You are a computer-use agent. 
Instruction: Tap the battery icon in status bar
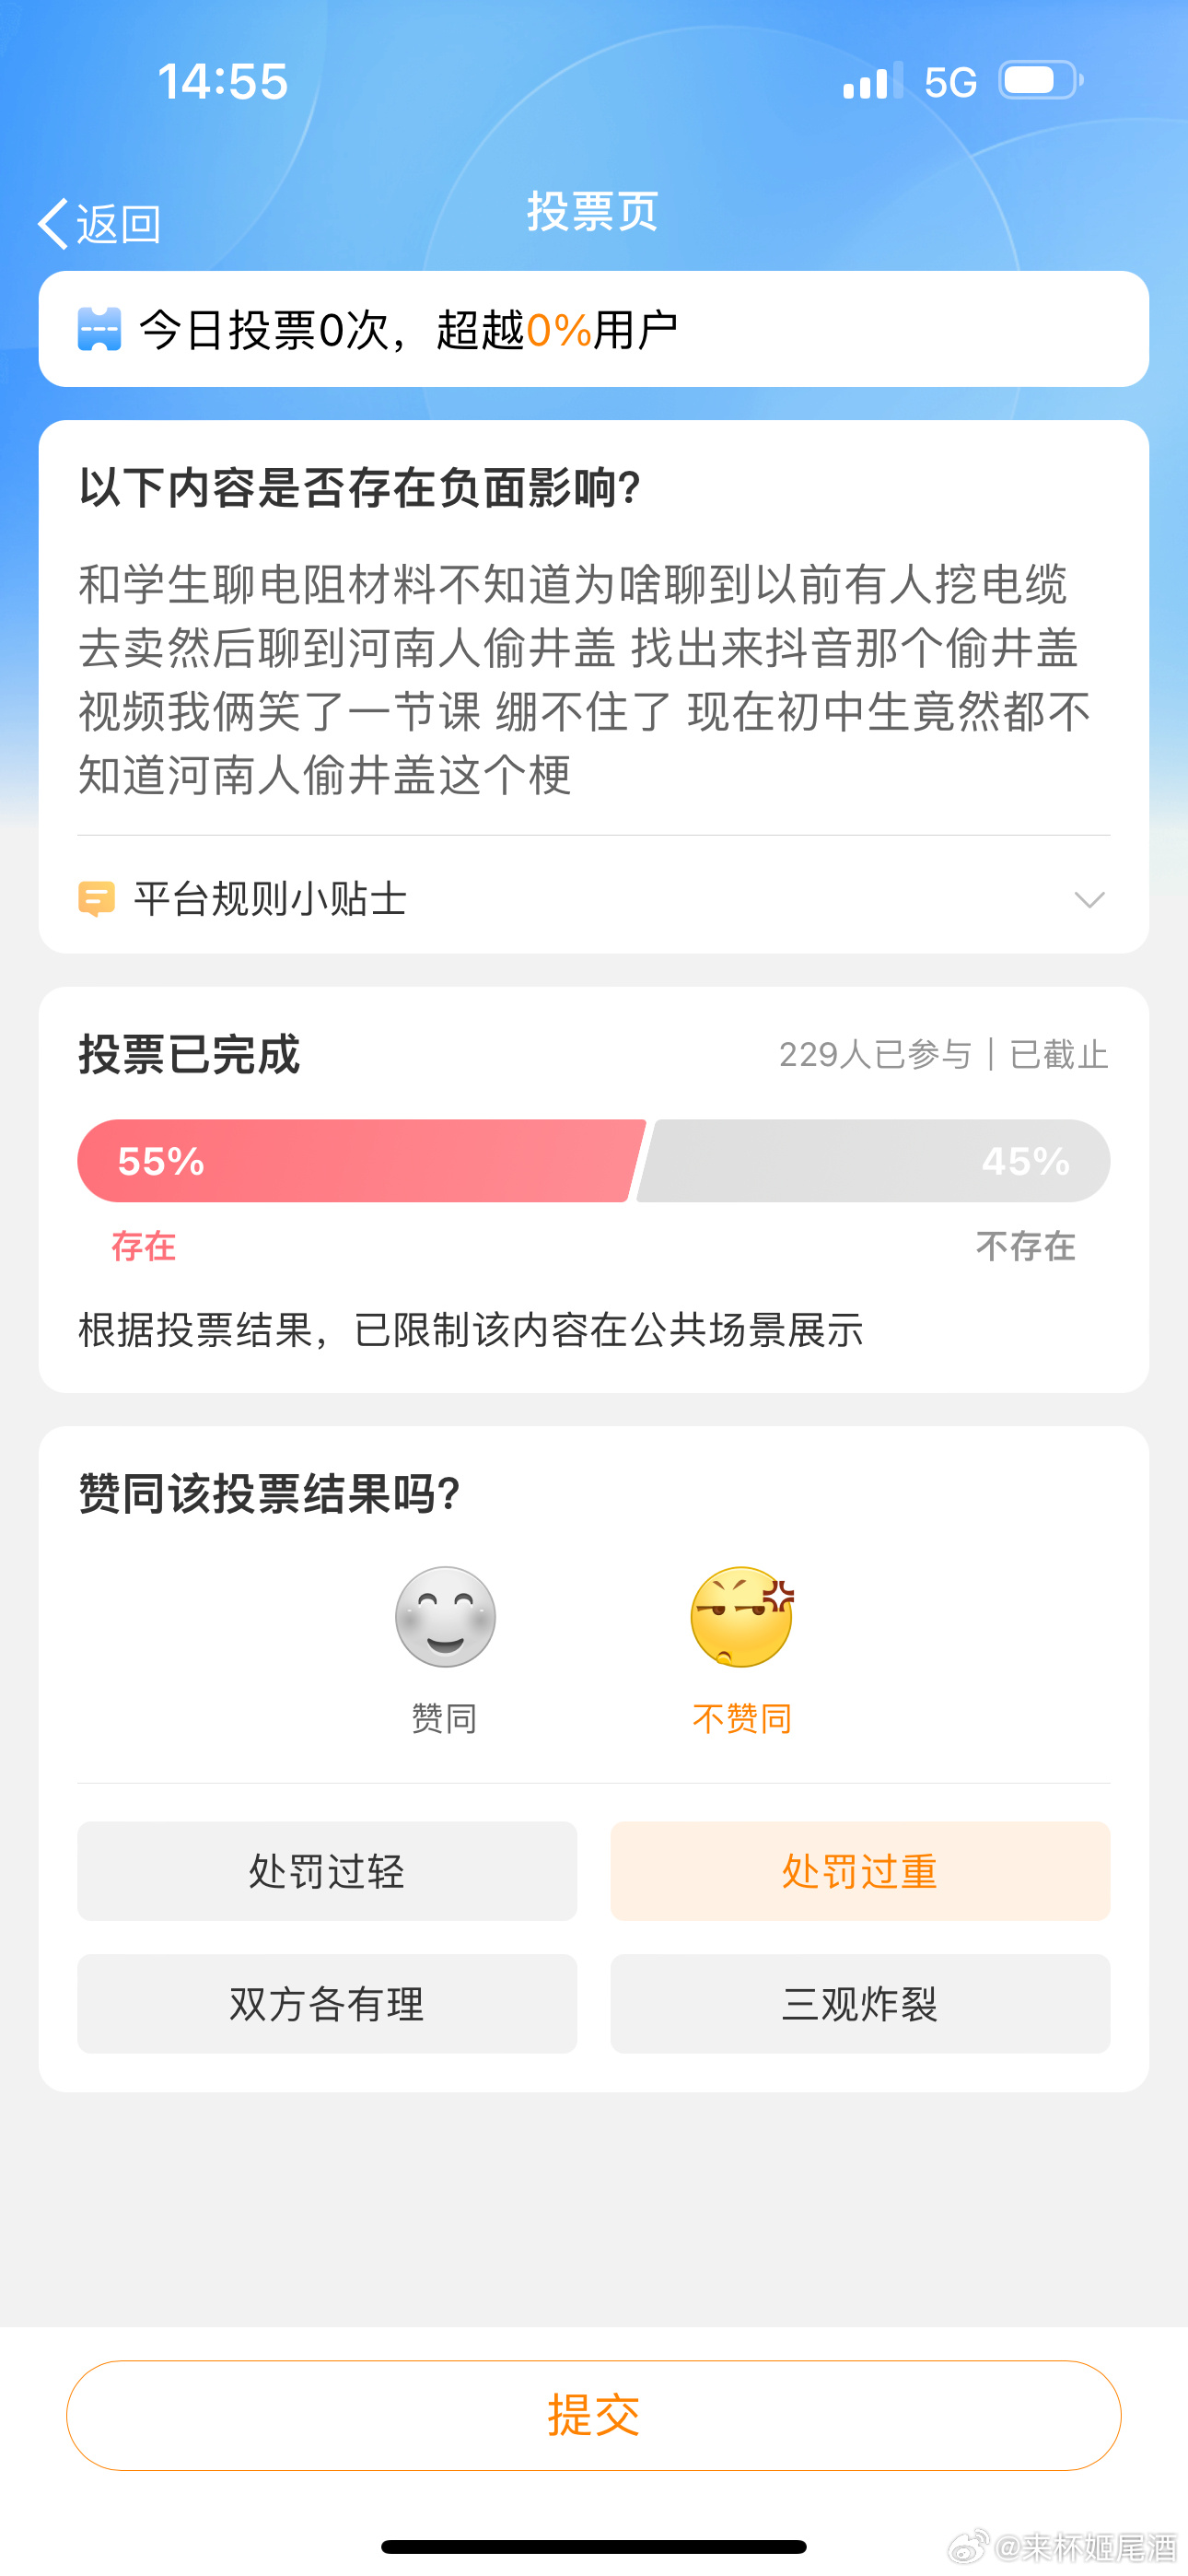pos(1040,81)
